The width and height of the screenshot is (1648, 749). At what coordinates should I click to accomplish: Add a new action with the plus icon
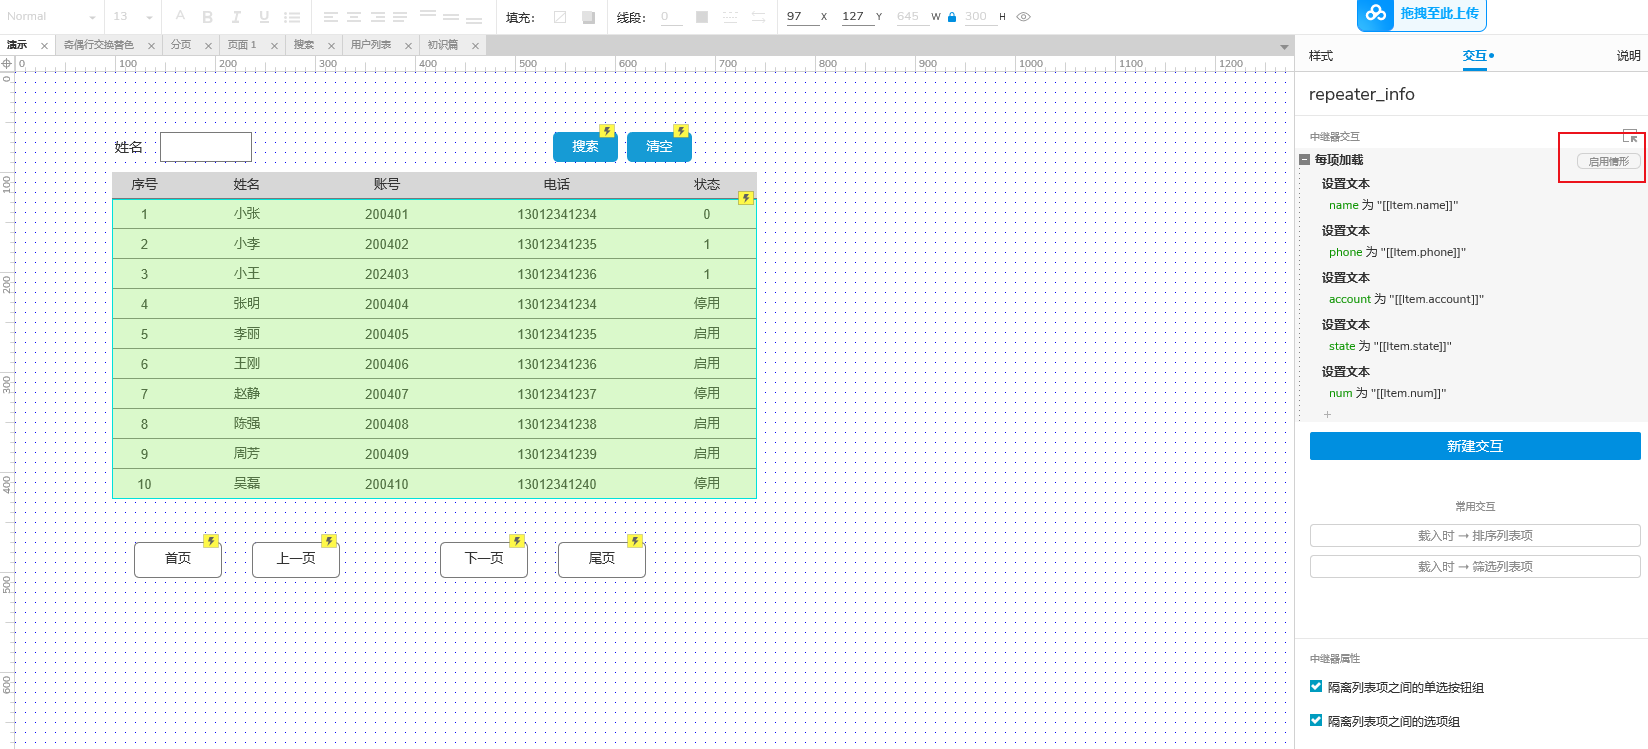pos(1328,415)
